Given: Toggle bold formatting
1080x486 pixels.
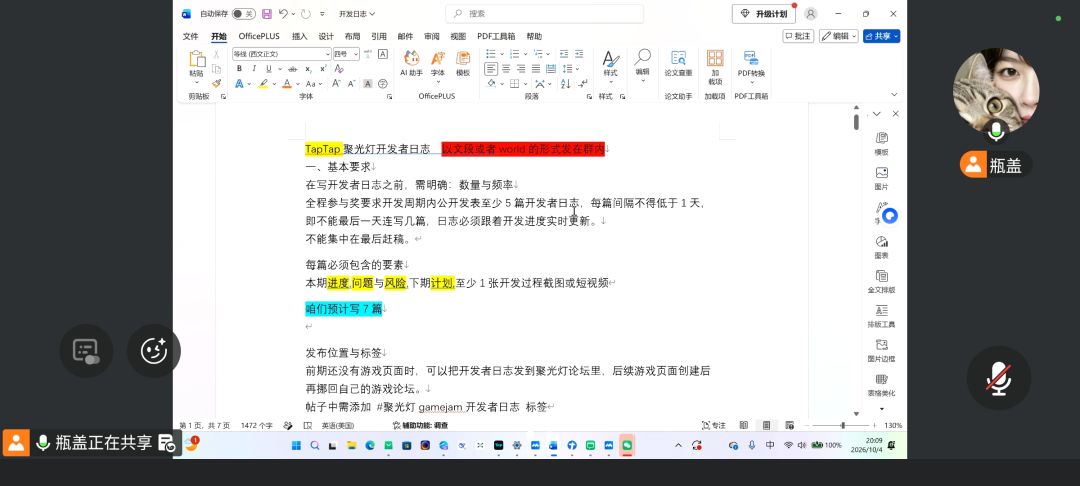Looking at the screenshot, I should (239, 68).
